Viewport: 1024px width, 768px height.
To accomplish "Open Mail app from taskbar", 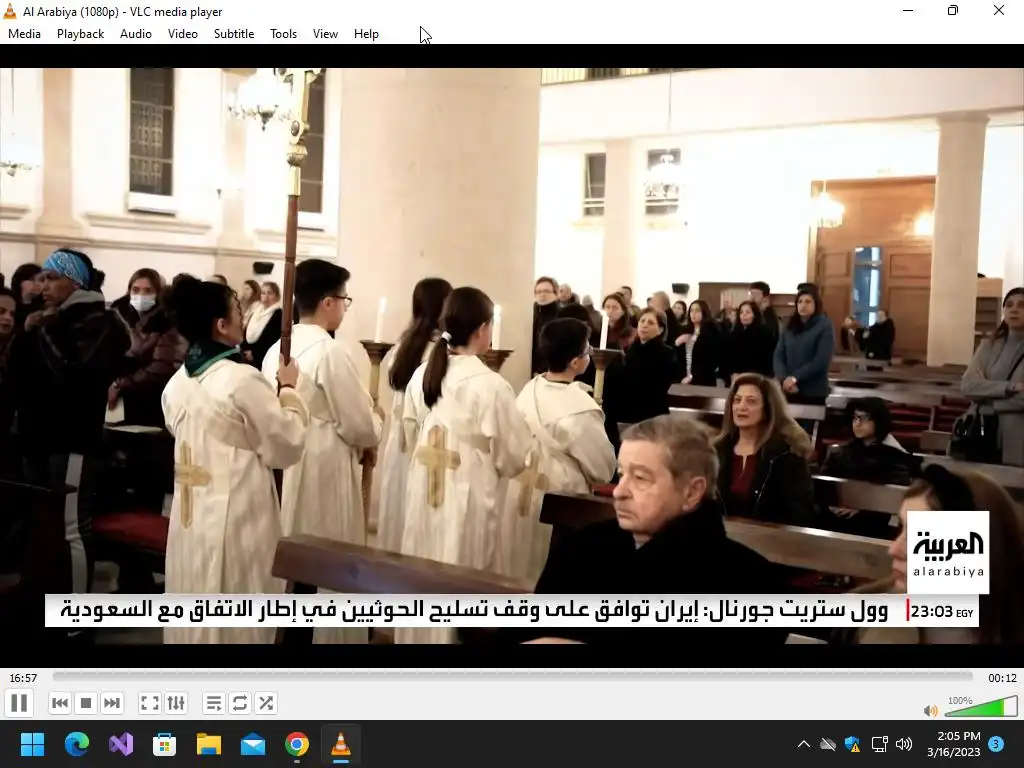I will pyautogui.click(x=253, y=744).
